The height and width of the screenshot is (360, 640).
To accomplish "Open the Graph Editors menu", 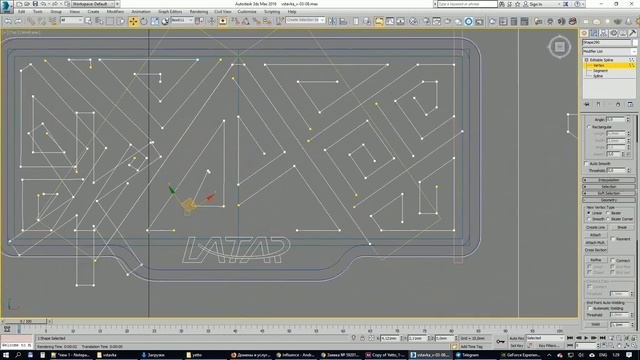I will (x=170, y=12).
